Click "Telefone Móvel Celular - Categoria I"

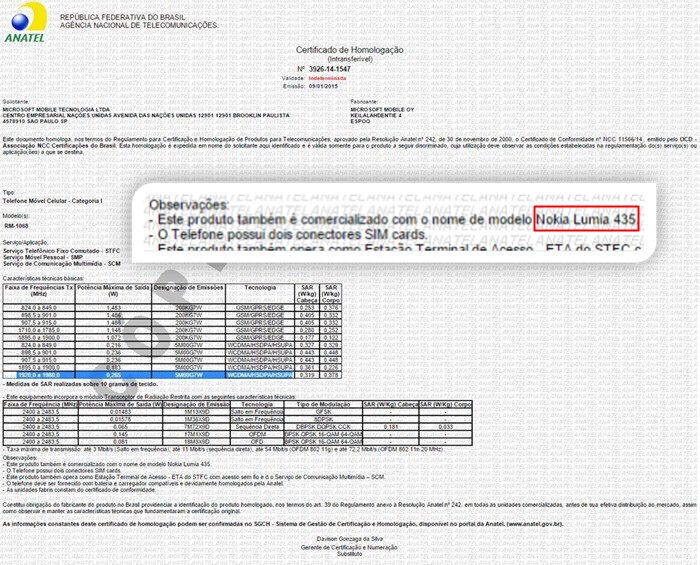pyautogui.click(x=52, y=201)
